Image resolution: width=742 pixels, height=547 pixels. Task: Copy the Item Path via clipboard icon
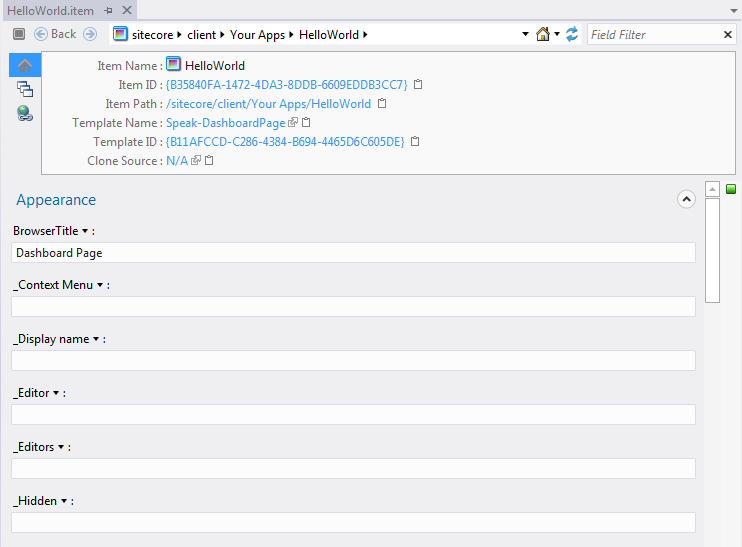(x=382, y=104)
